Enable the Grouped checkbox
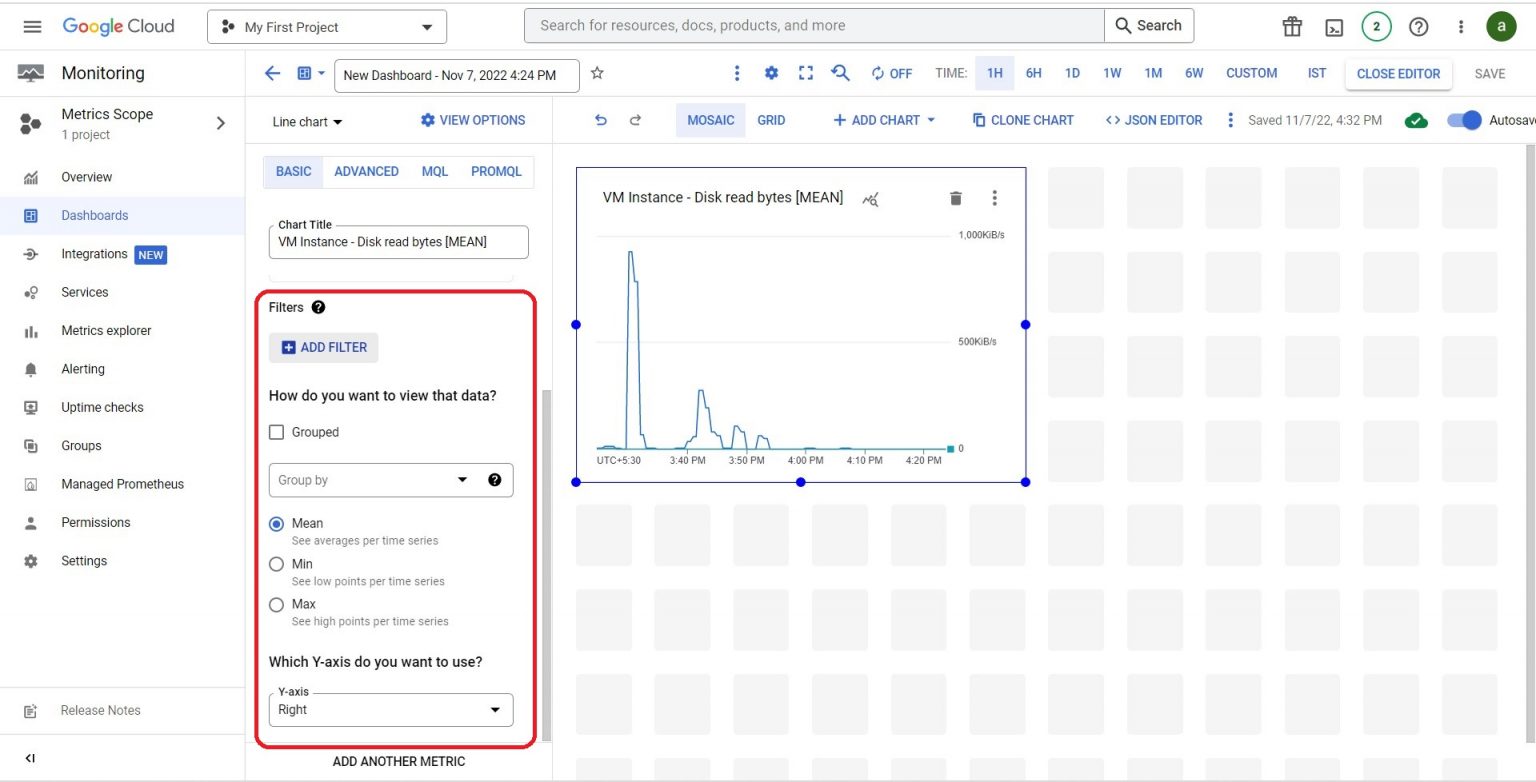This screenshot has height=782, width=1536. (276, 432)
